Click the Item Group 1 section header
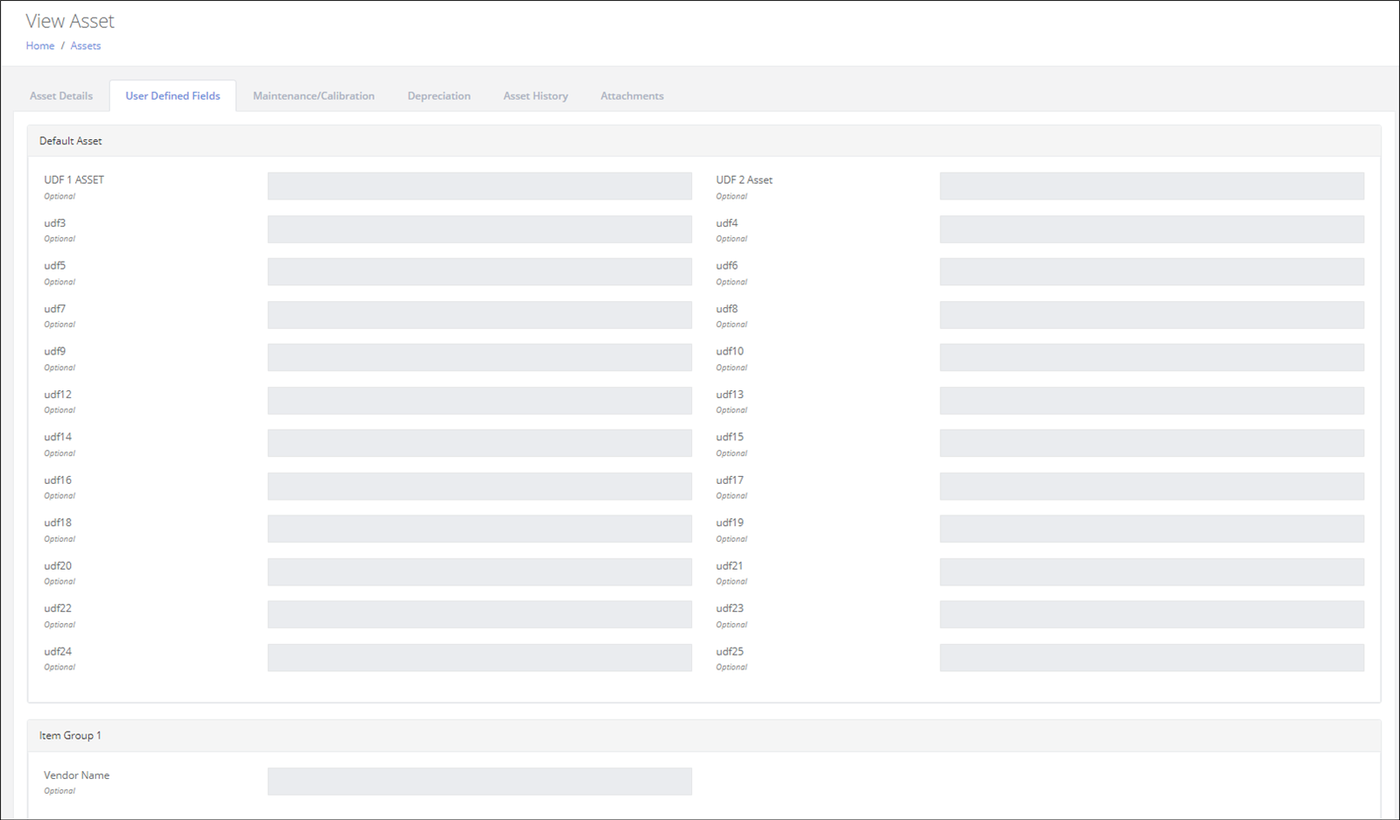This screenshot has width=1400, height=820. [x=704, y=736]
